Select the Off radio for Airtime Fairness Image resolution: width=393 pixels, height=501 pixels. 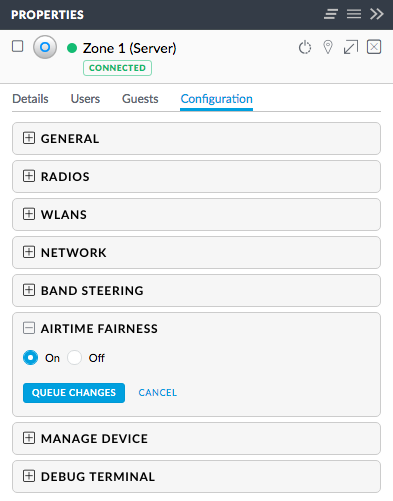(x=74, y=358)
